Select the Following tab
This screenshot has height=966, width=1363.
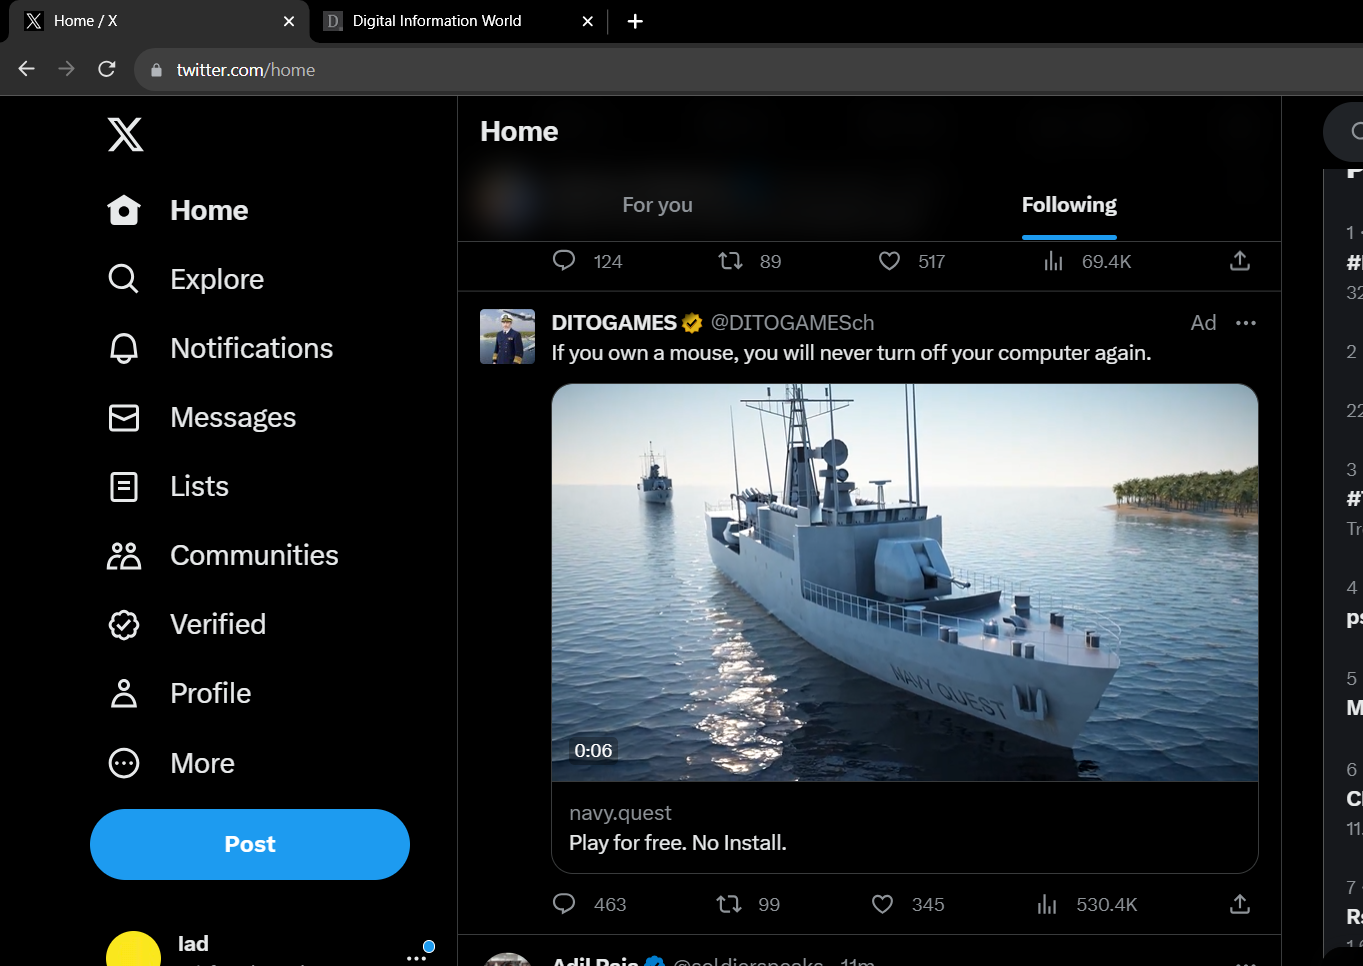coord(1069,205)
